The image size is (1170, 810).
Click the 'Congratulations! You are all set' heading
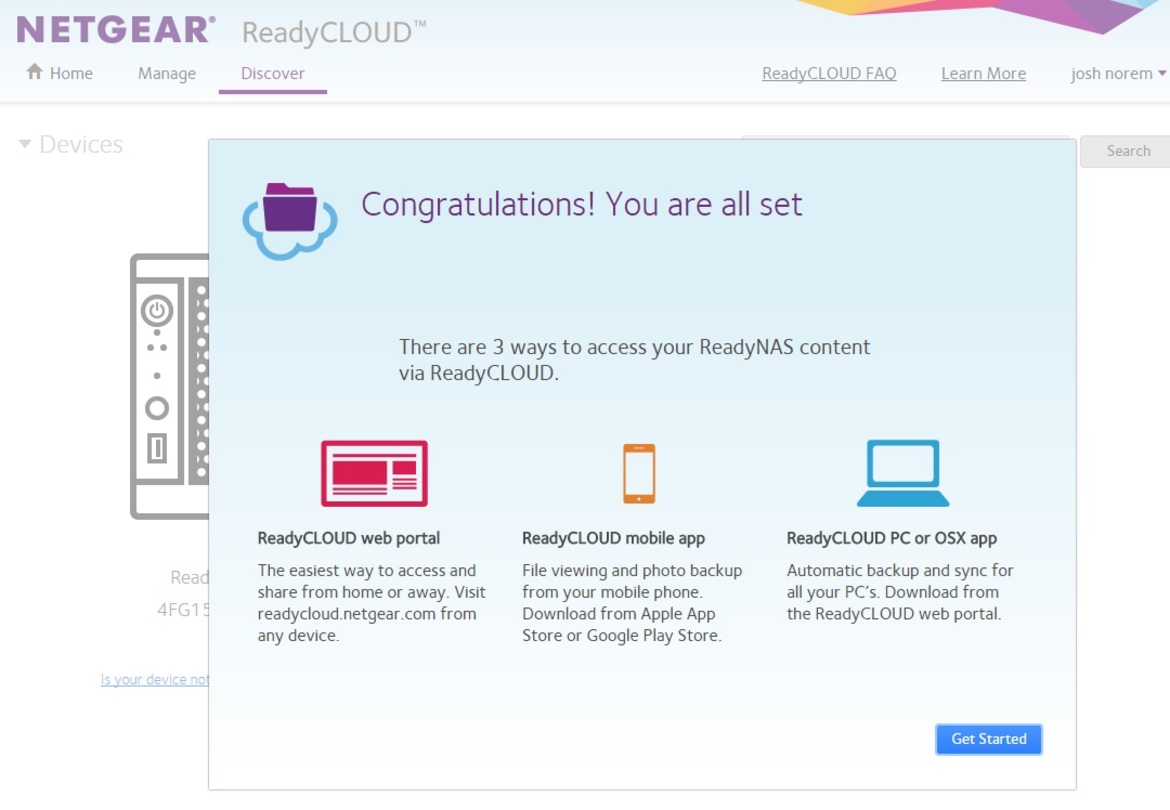tap(581, 204)
